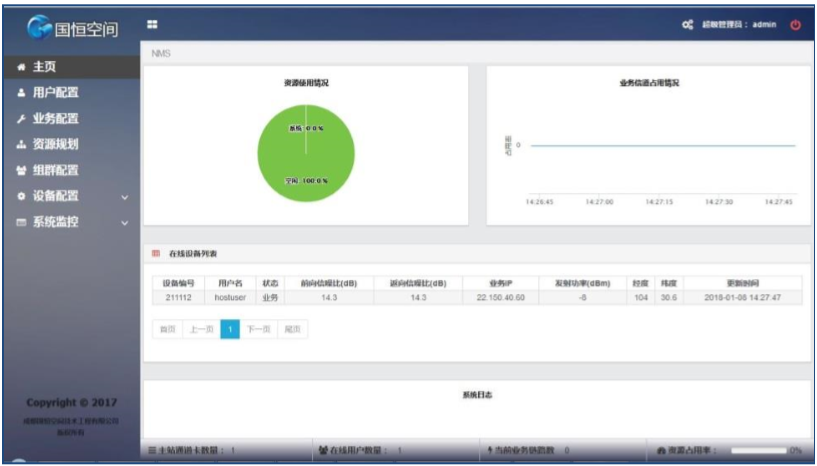Image resolution: width=817 pixels, height=466 pixels.
Task: Click the business IP cell 22.150.40.60
Action: pyautogui.click(x=501, y=298)
